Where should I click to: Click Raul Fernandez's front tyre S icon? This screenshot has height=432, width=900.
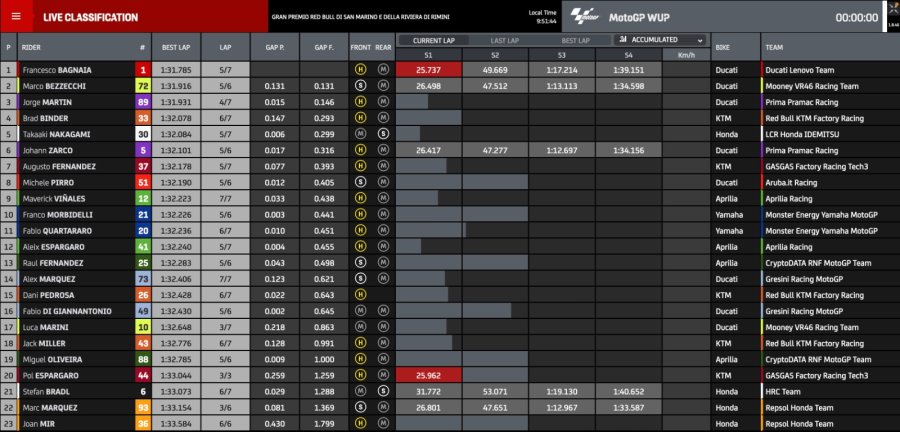coord(360,263)
